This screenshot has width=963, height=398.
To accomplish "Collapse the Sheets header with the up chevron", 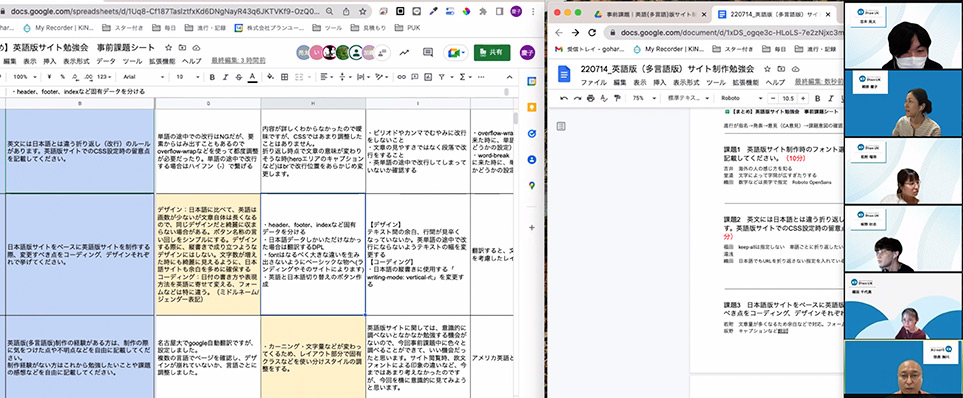I will (x=509, y=77).
